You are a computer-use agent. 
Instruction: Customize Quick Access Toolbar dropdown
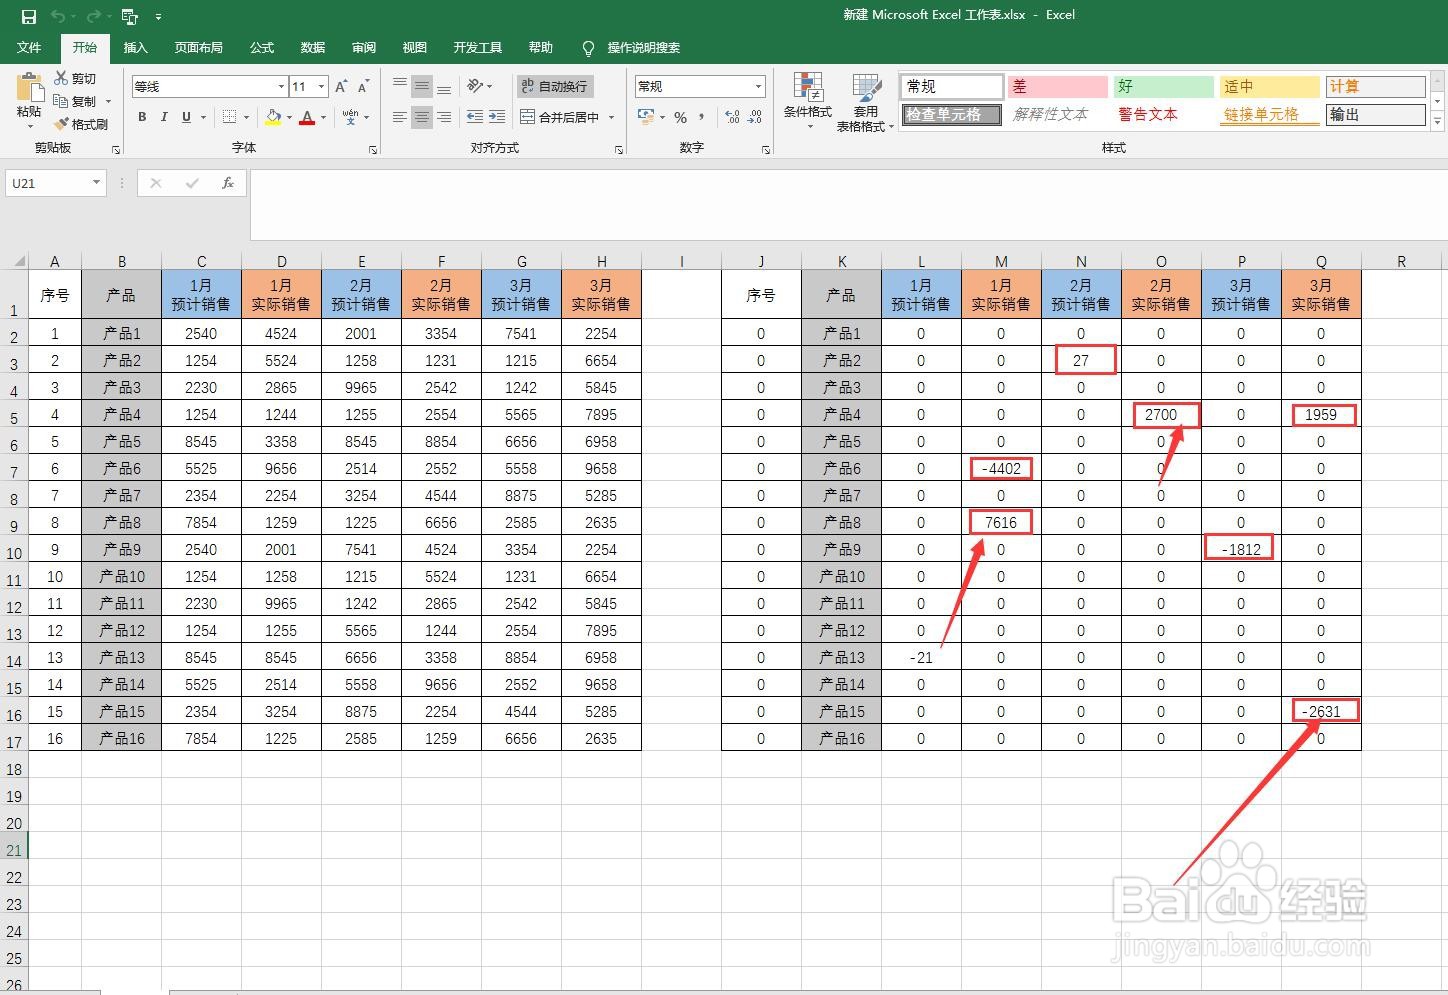click(158, 16)
